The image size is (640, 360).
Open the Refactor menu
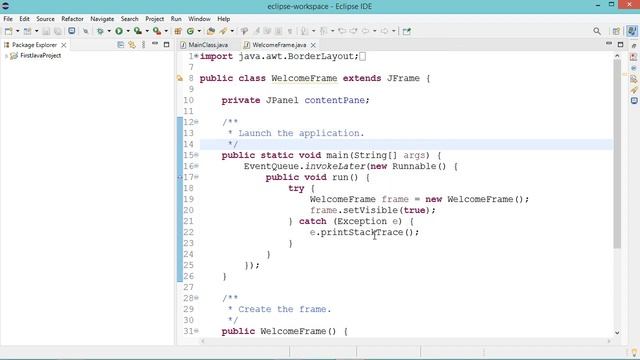pyautogui.click(x=72, y=19)
